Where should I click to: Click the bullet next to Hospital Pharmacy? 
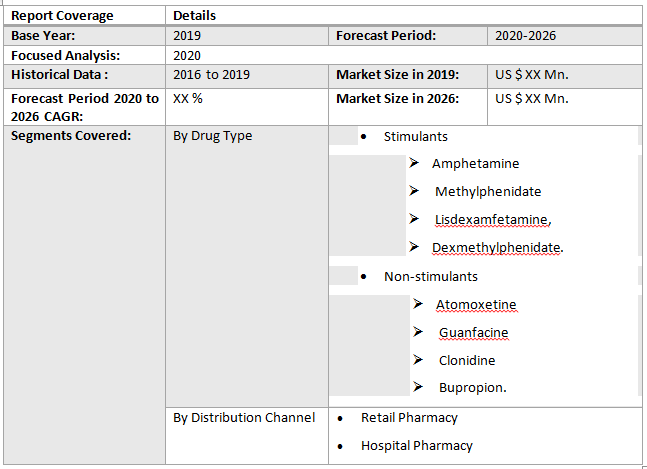click(341, 446)
